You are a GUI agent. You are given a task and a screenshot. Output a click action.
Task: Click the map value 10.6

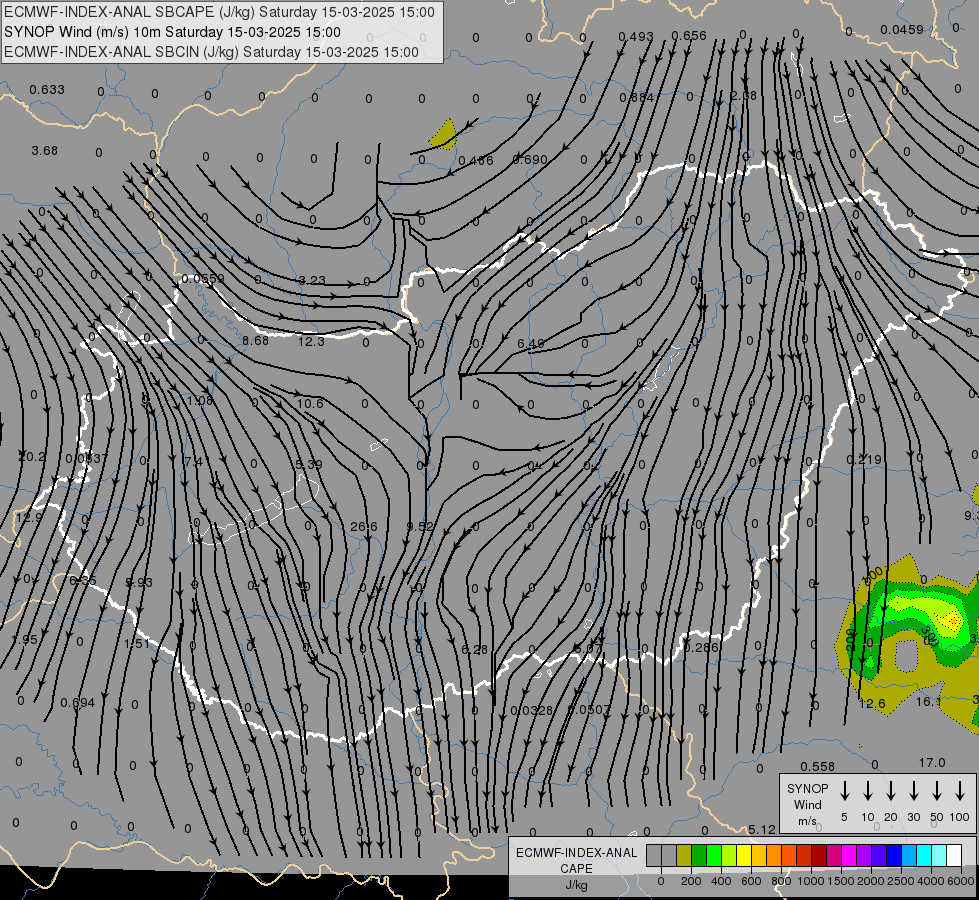tap(310, 403)
